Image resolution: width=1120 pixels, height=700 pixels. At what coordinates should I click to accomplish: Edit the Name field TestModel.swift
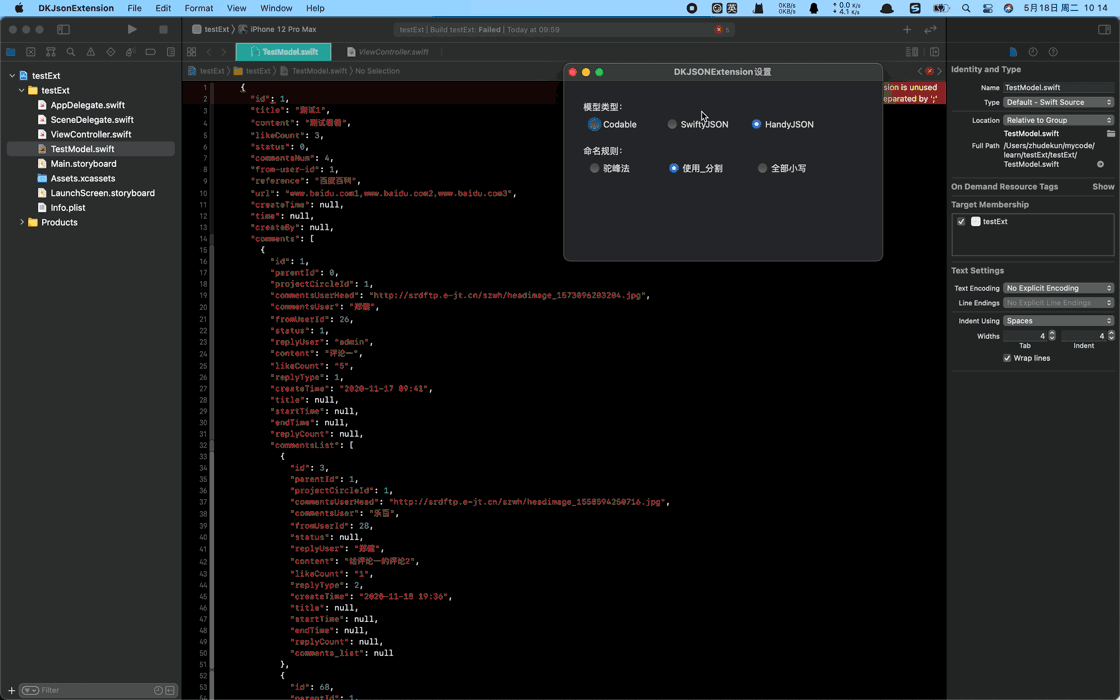click(1059, 87)
